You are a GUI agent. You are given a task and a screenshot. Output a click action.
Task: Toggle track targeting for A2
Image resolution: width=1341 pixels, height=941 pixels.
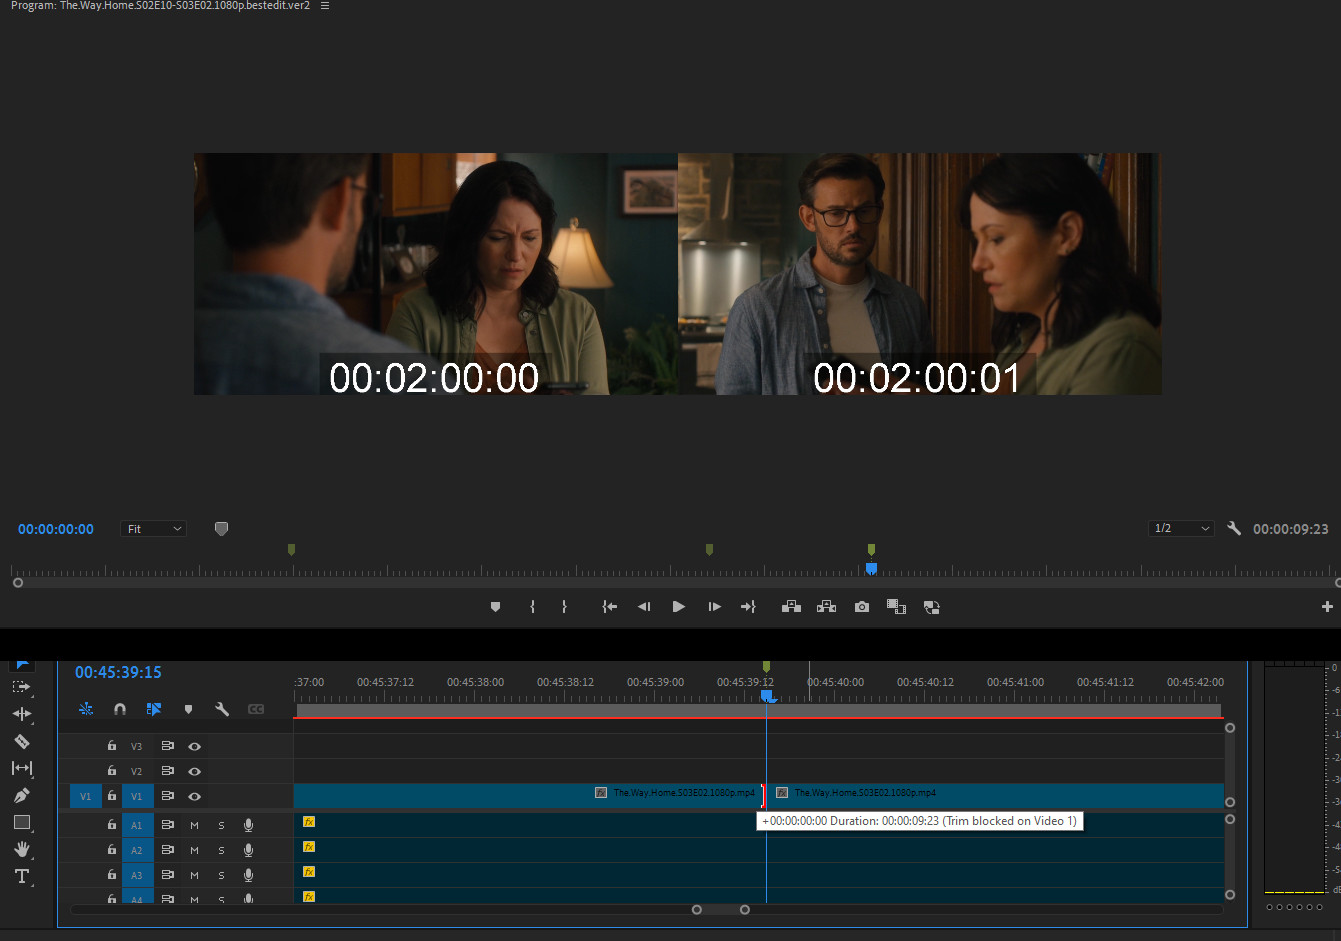pos(137,850)
